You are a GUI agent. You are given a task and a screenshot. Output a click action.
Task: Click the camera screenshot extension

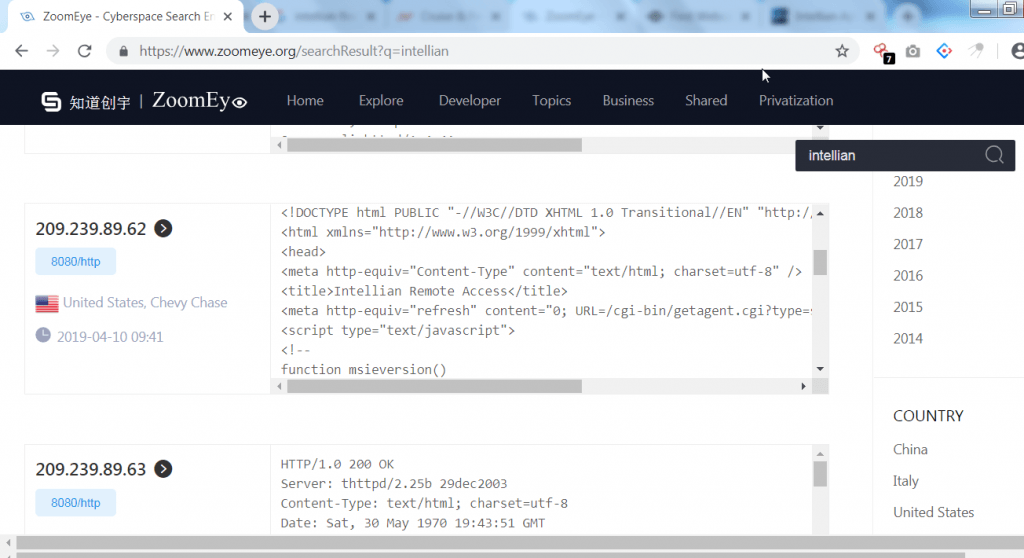coord(913,51)
